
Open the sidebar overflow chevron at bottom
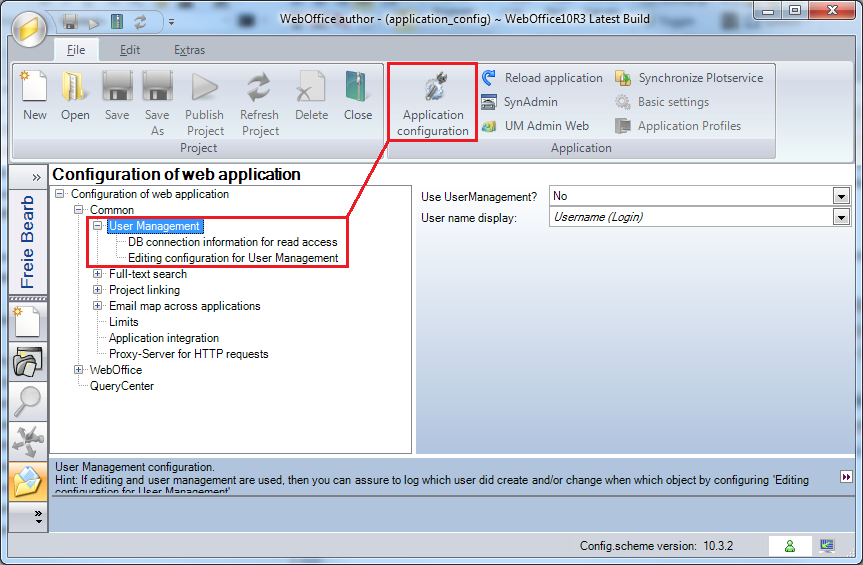pos(38,517)
